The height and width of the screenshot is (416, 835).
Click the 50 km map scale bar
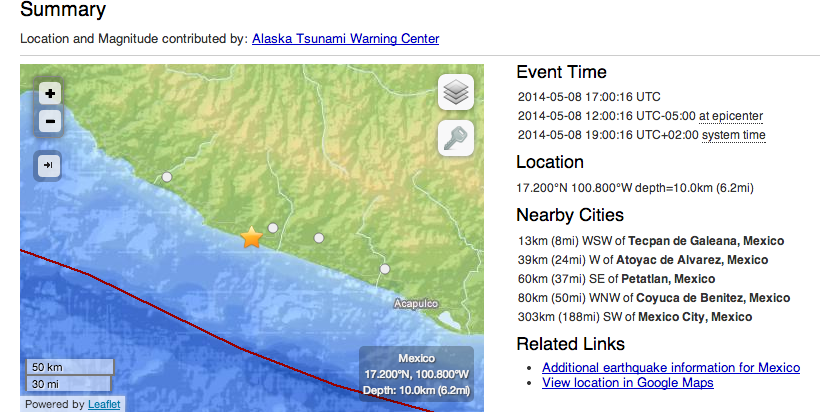pos(68,367)
